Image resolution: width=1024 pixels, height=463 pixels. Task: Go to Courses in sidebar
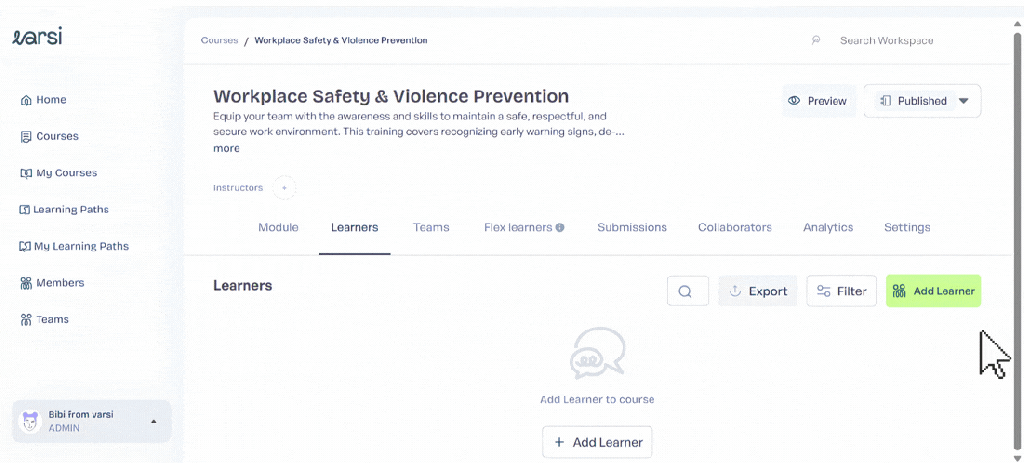tap(50, 136)
